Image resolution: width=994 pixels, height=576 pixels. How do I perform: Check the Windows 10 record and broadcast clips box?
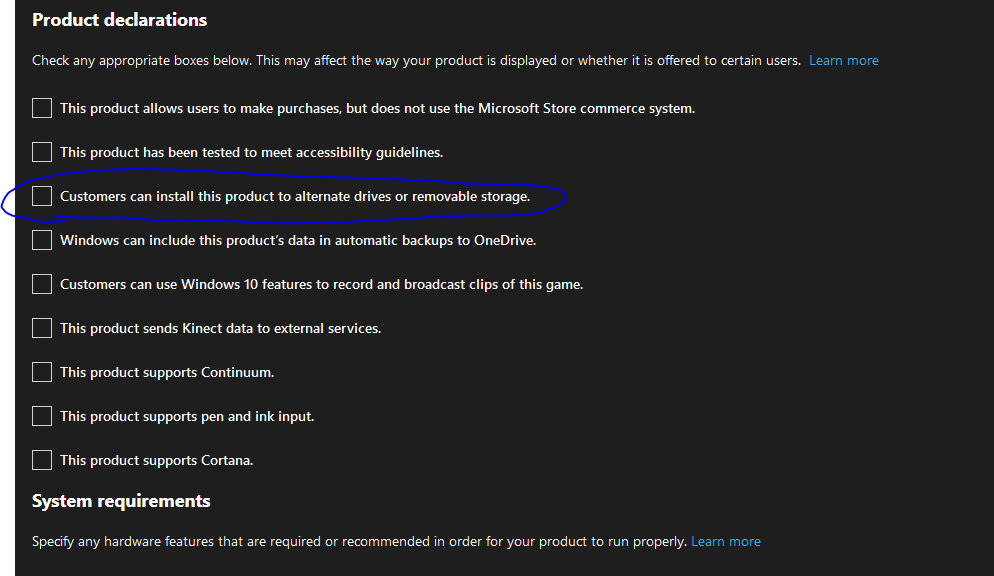[x=41, y=284]
